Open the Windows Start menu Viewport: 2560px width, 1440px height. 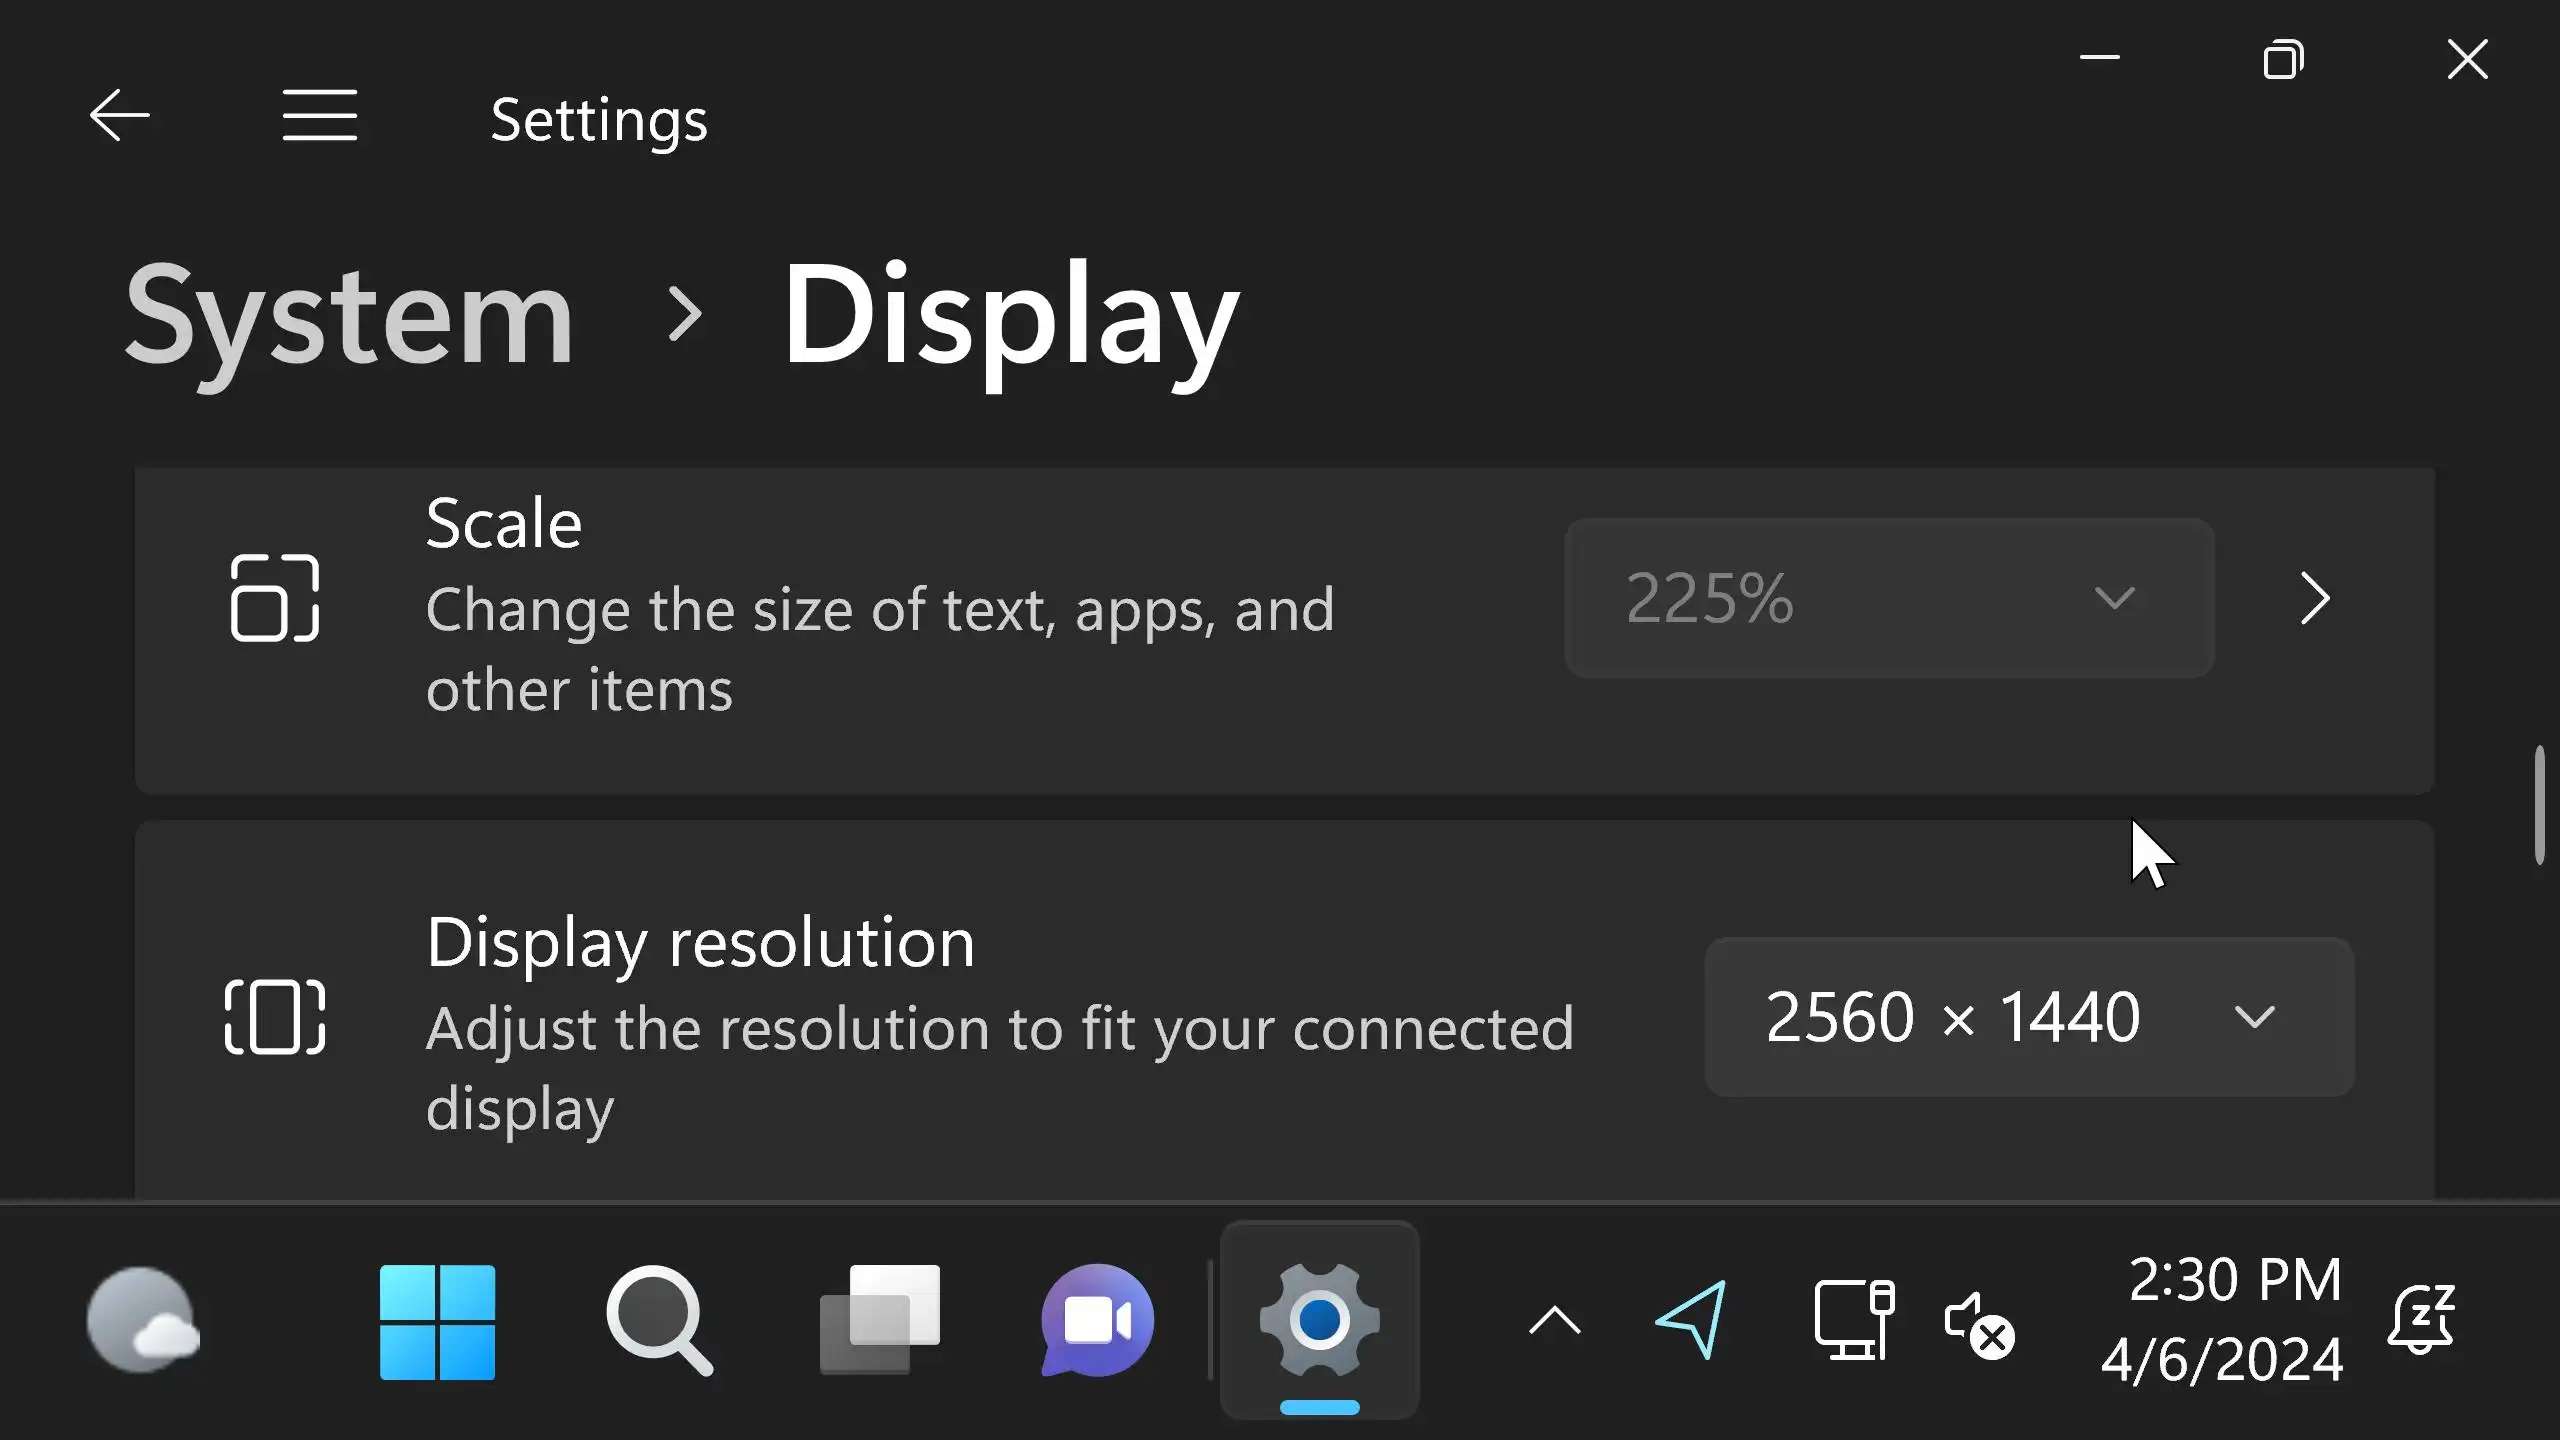tap(437, 1322)
